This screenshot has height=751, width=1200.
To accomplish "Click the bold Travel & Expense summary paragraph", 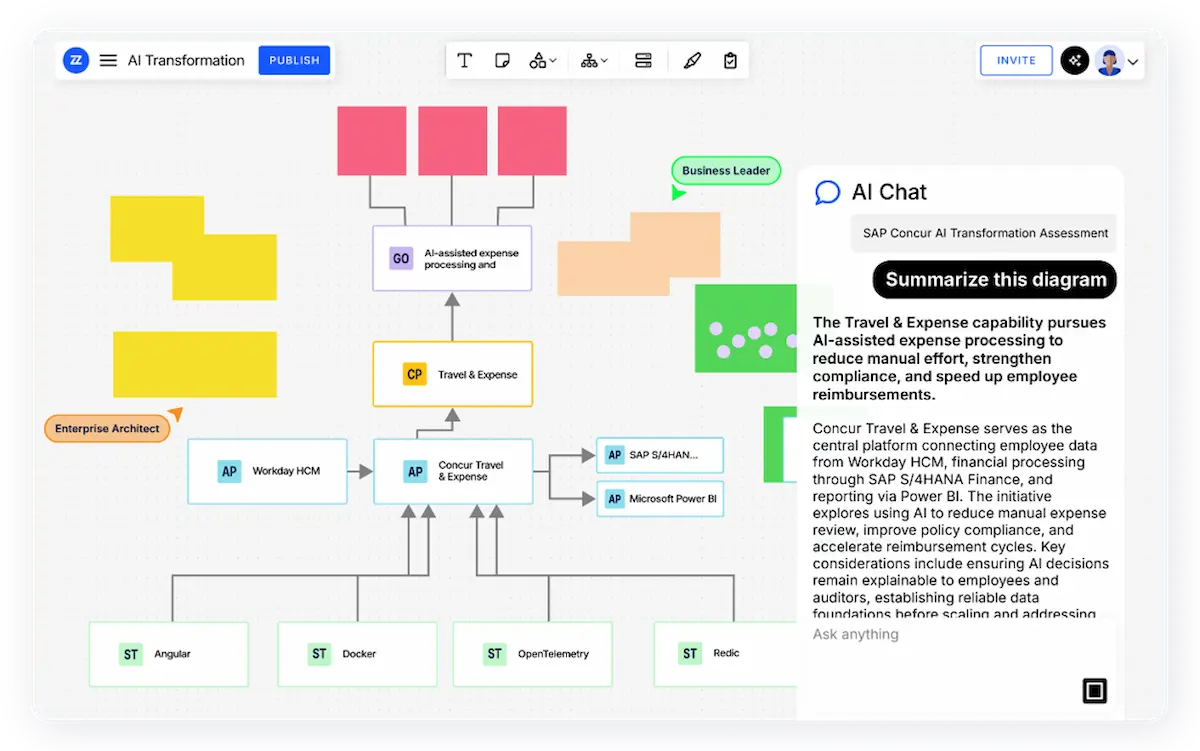I will click(959, 358).
